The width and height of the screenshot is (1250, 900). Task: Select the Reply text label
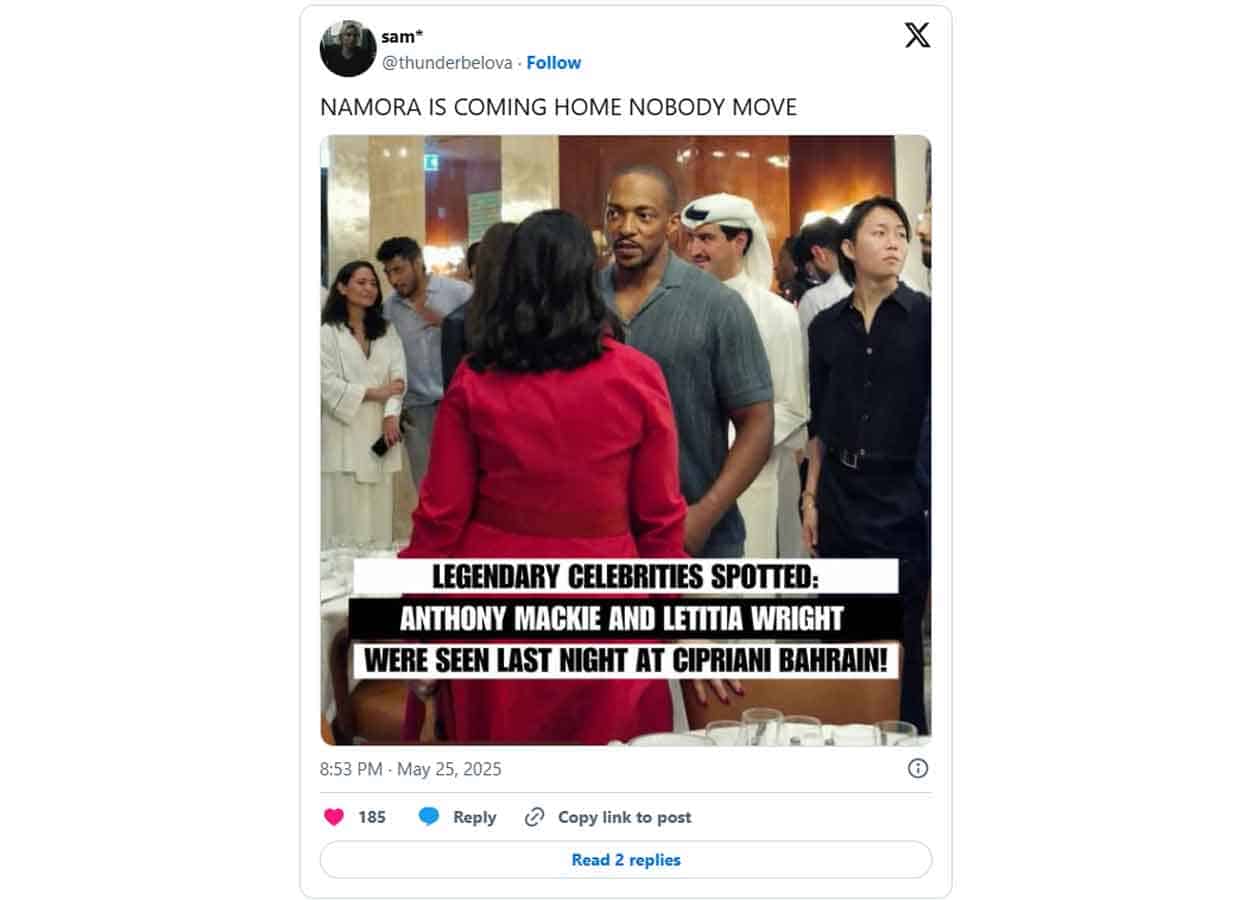point(474,817)
